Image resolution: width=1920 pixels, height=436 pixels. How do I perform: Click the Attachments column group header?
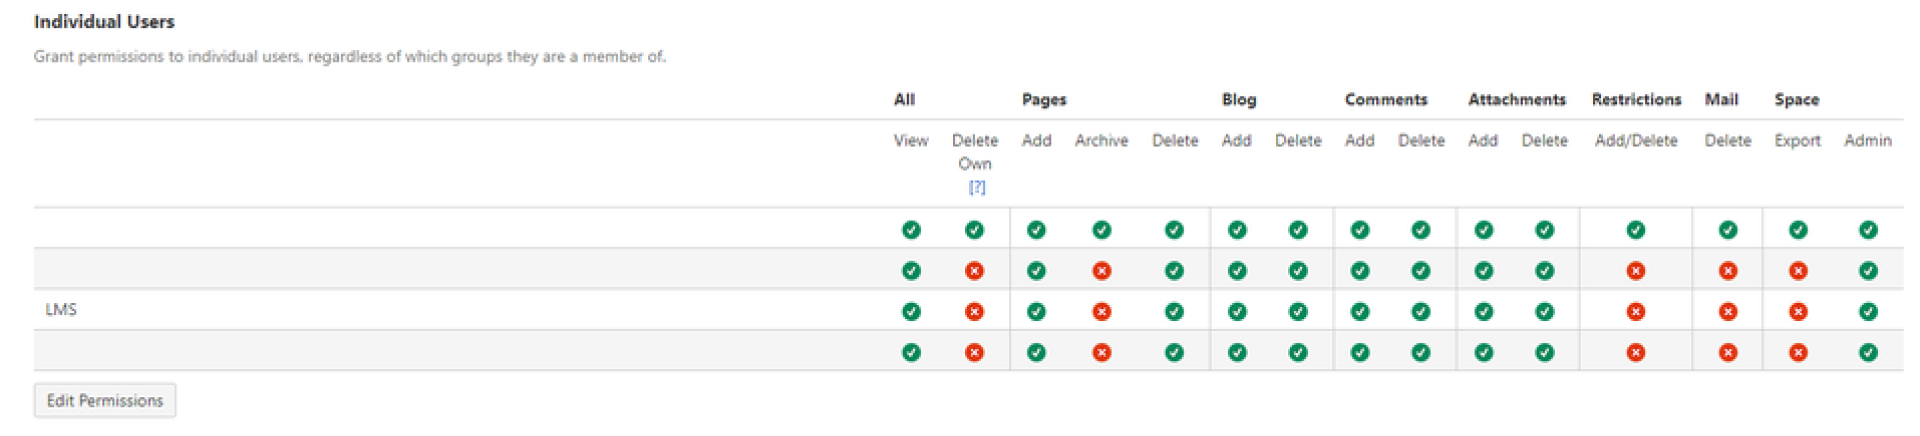(1517, 100)
